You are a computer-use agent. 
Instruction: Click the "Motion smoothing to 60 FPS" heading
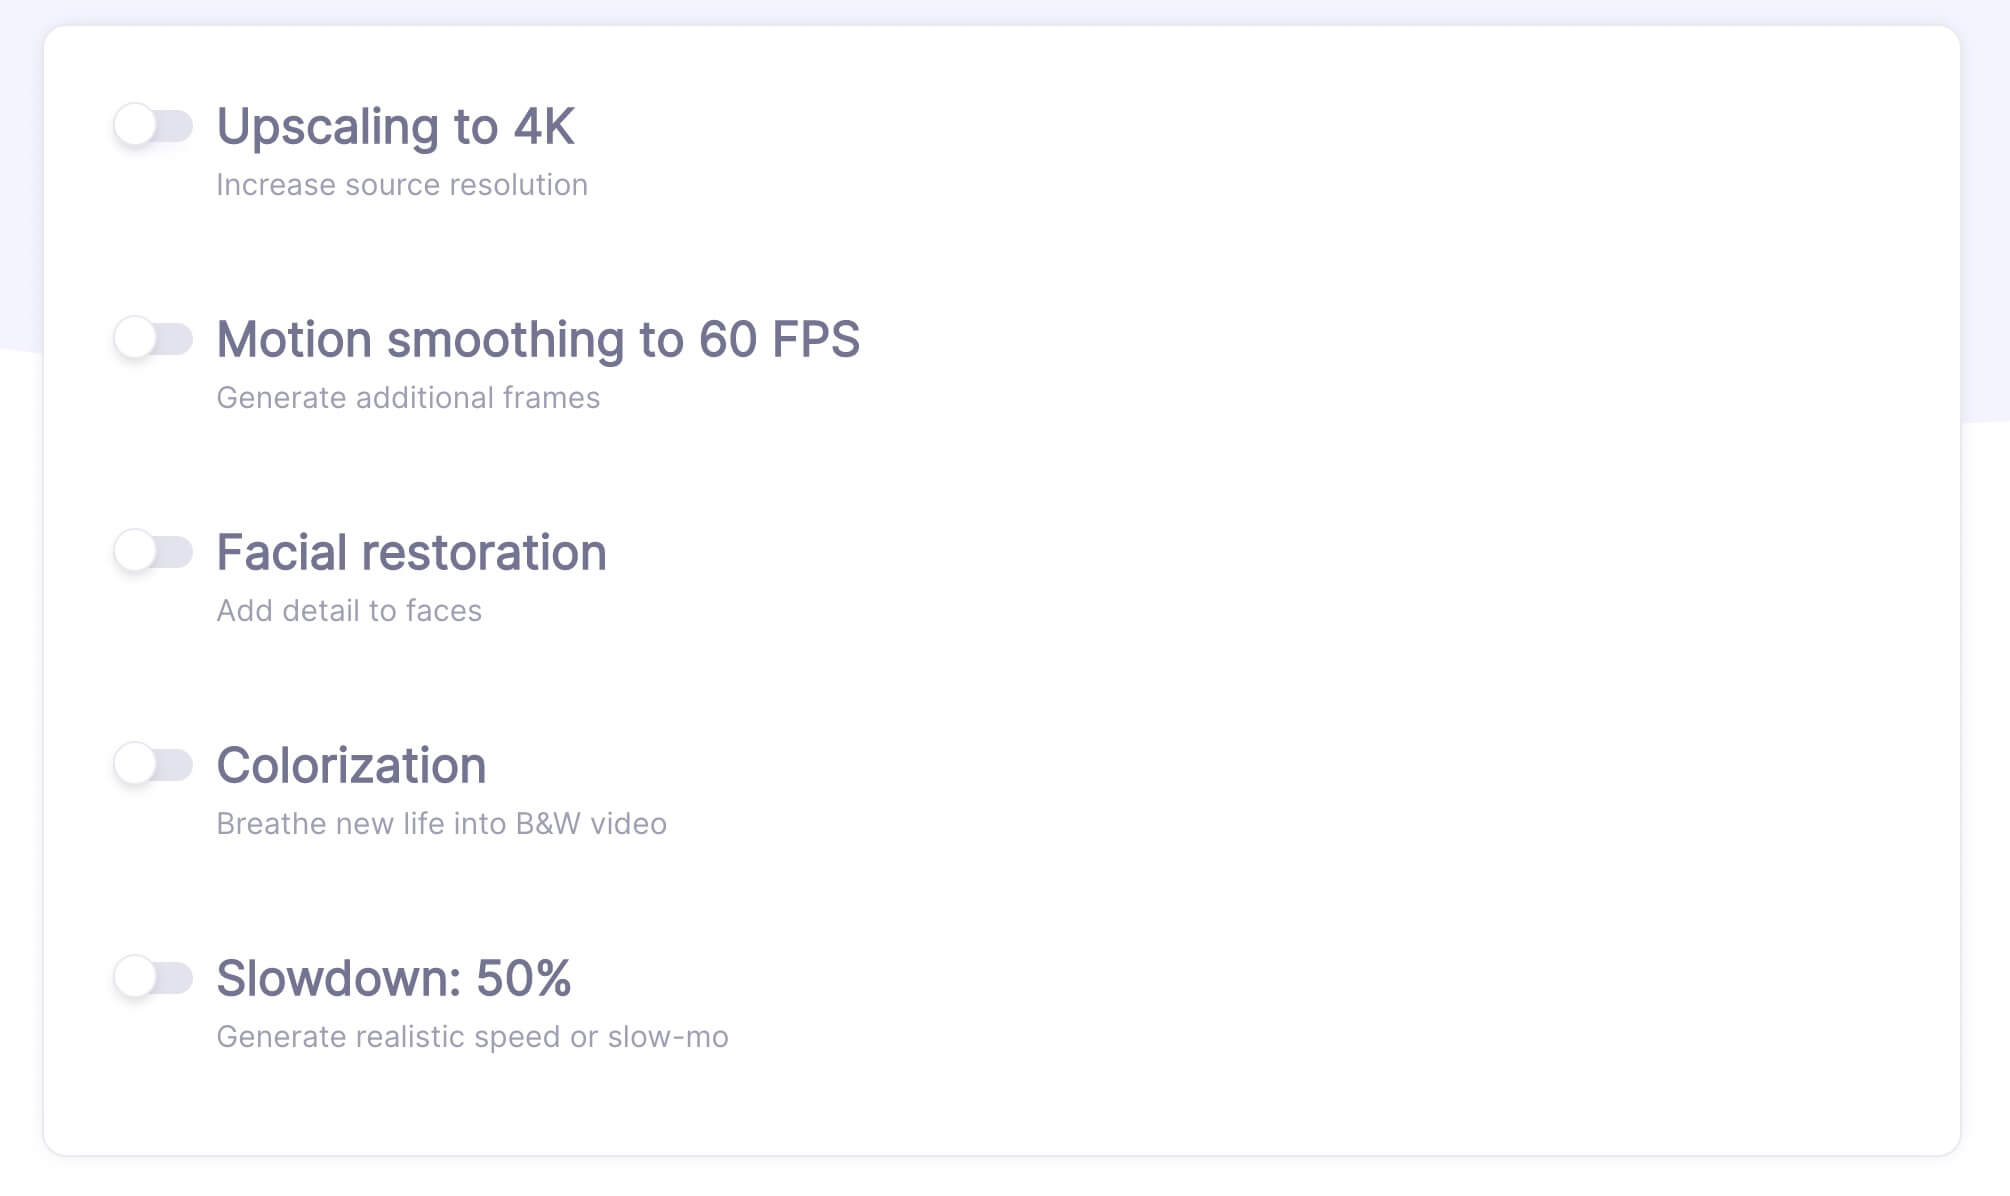point(537,340)
